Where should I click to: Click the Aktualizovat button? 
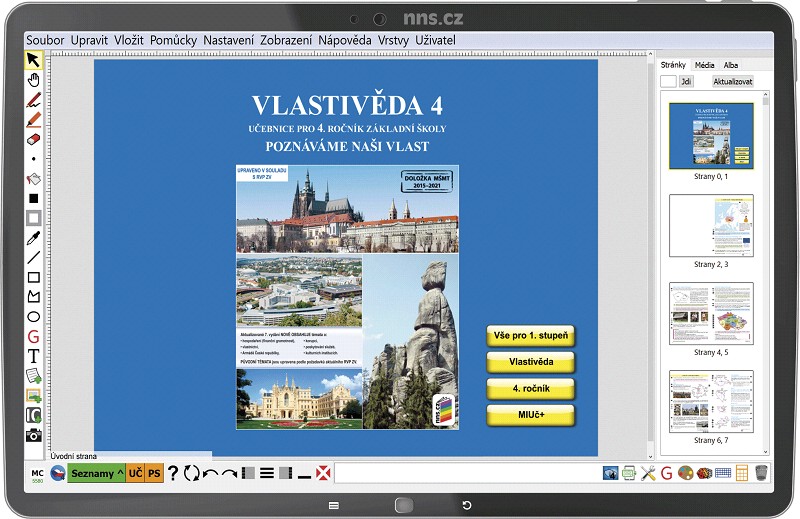coord(733,81)
